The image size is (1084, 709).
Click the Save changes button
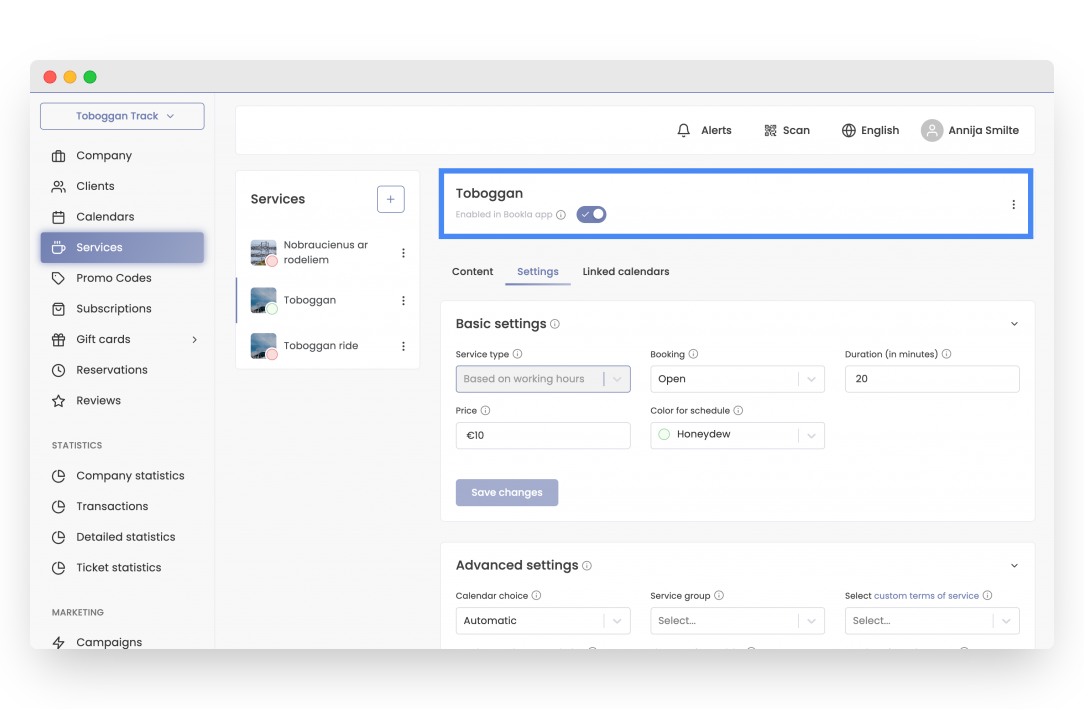507,493
